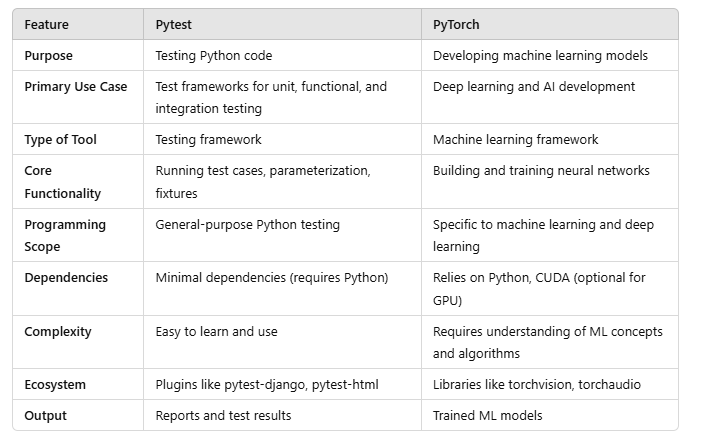The image size is (702, 447).
Task: Click the Feature column header
Action: coord(46,24)
